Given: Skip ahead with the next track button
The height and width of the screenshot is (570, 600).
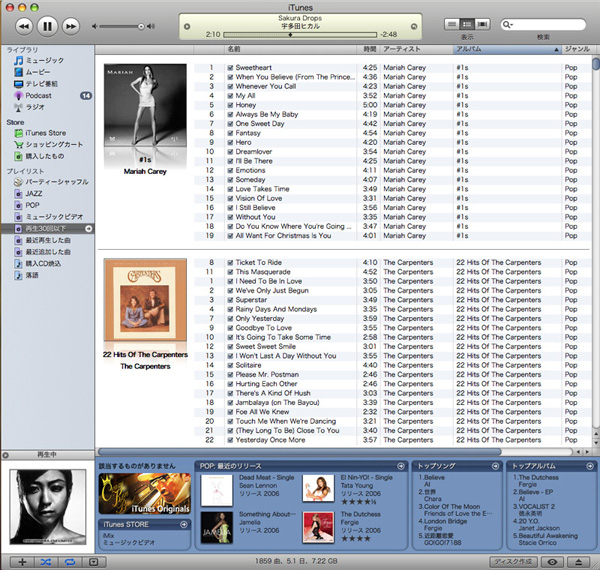Looking at the screenshot, I should (71, 26).
